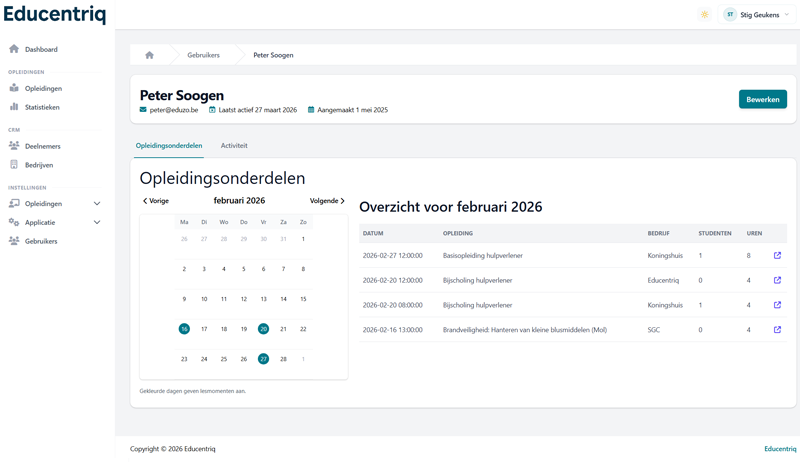Screen dimensions: 800x462
Task: Go to the previous month with Vorige
Action: pos(156,201)
